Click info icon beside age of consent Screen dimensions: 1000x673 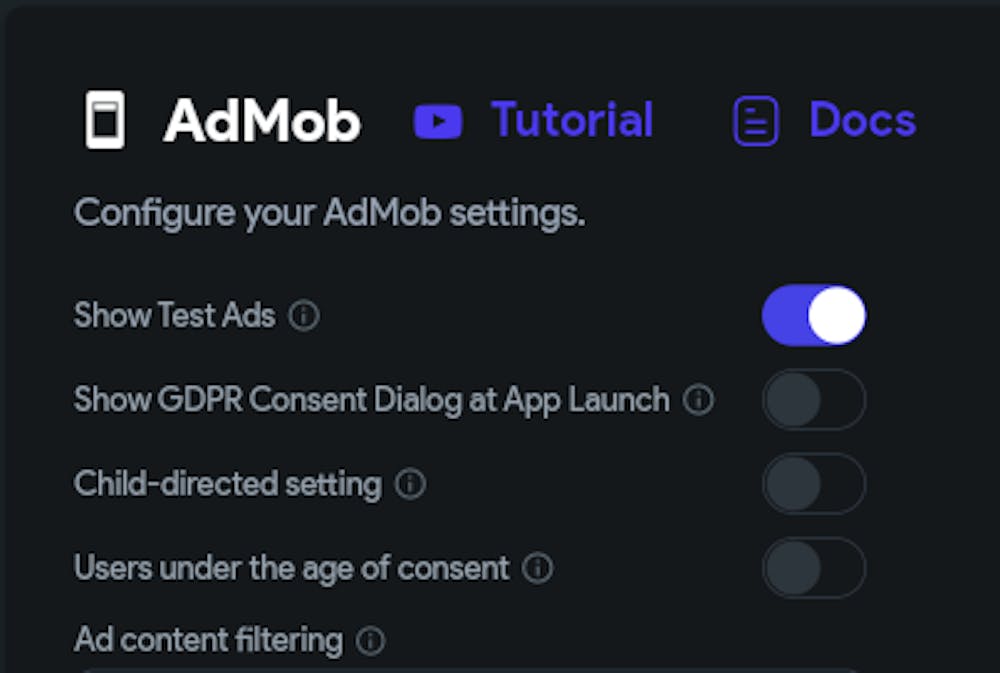pyautogui.click(x=538, y=568)
